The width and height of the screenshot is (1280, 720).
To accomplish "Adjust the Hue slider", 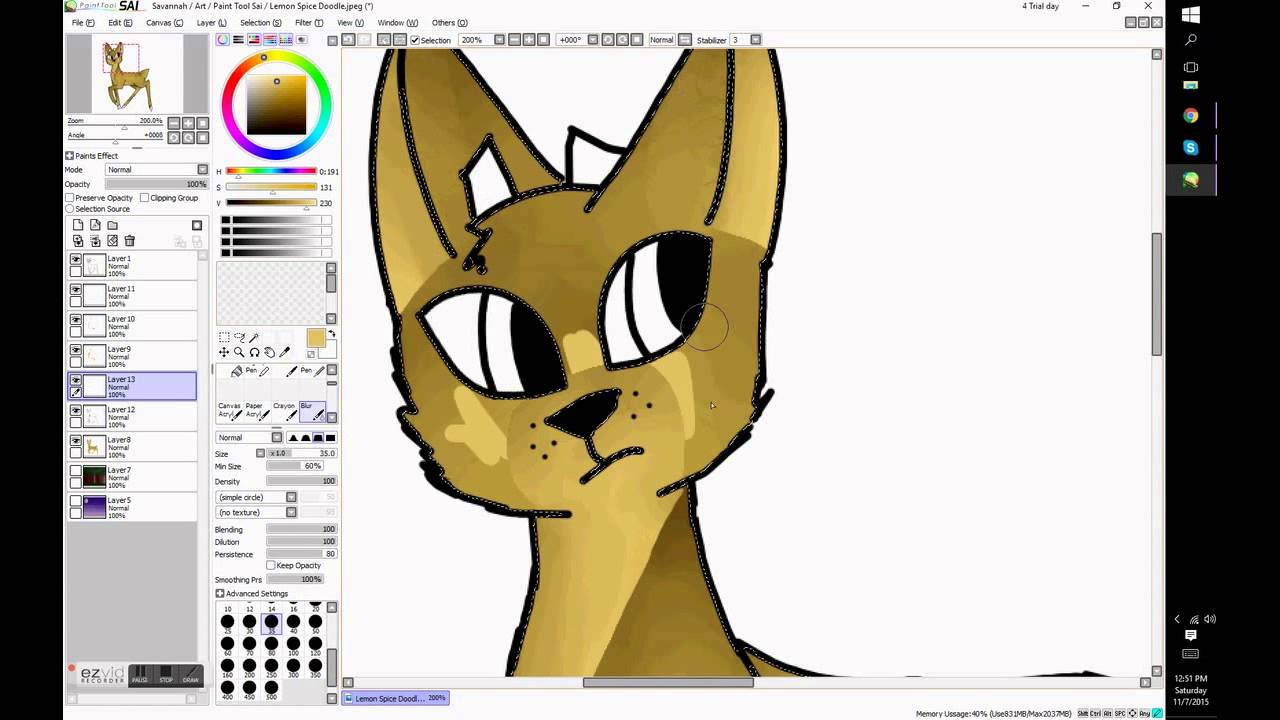I will tap(271, 172).
